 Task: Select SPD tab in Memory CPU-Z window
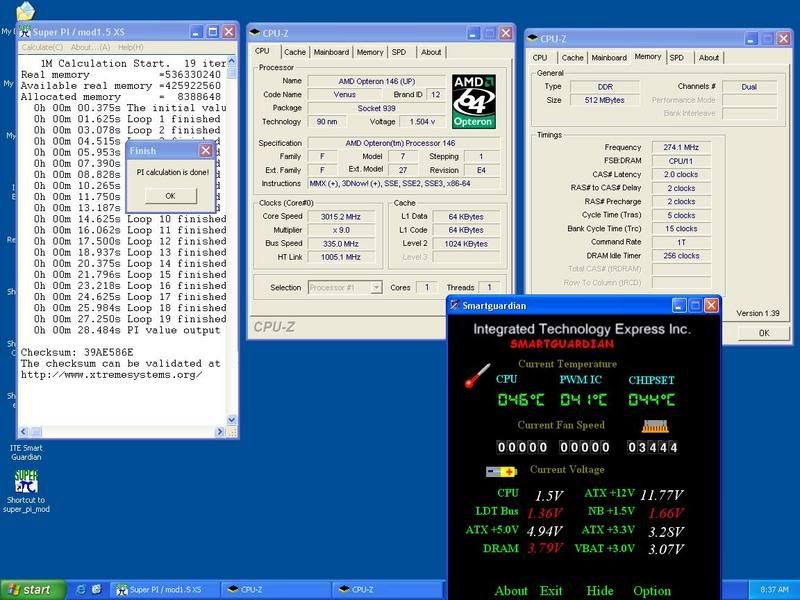coord(677,58)
